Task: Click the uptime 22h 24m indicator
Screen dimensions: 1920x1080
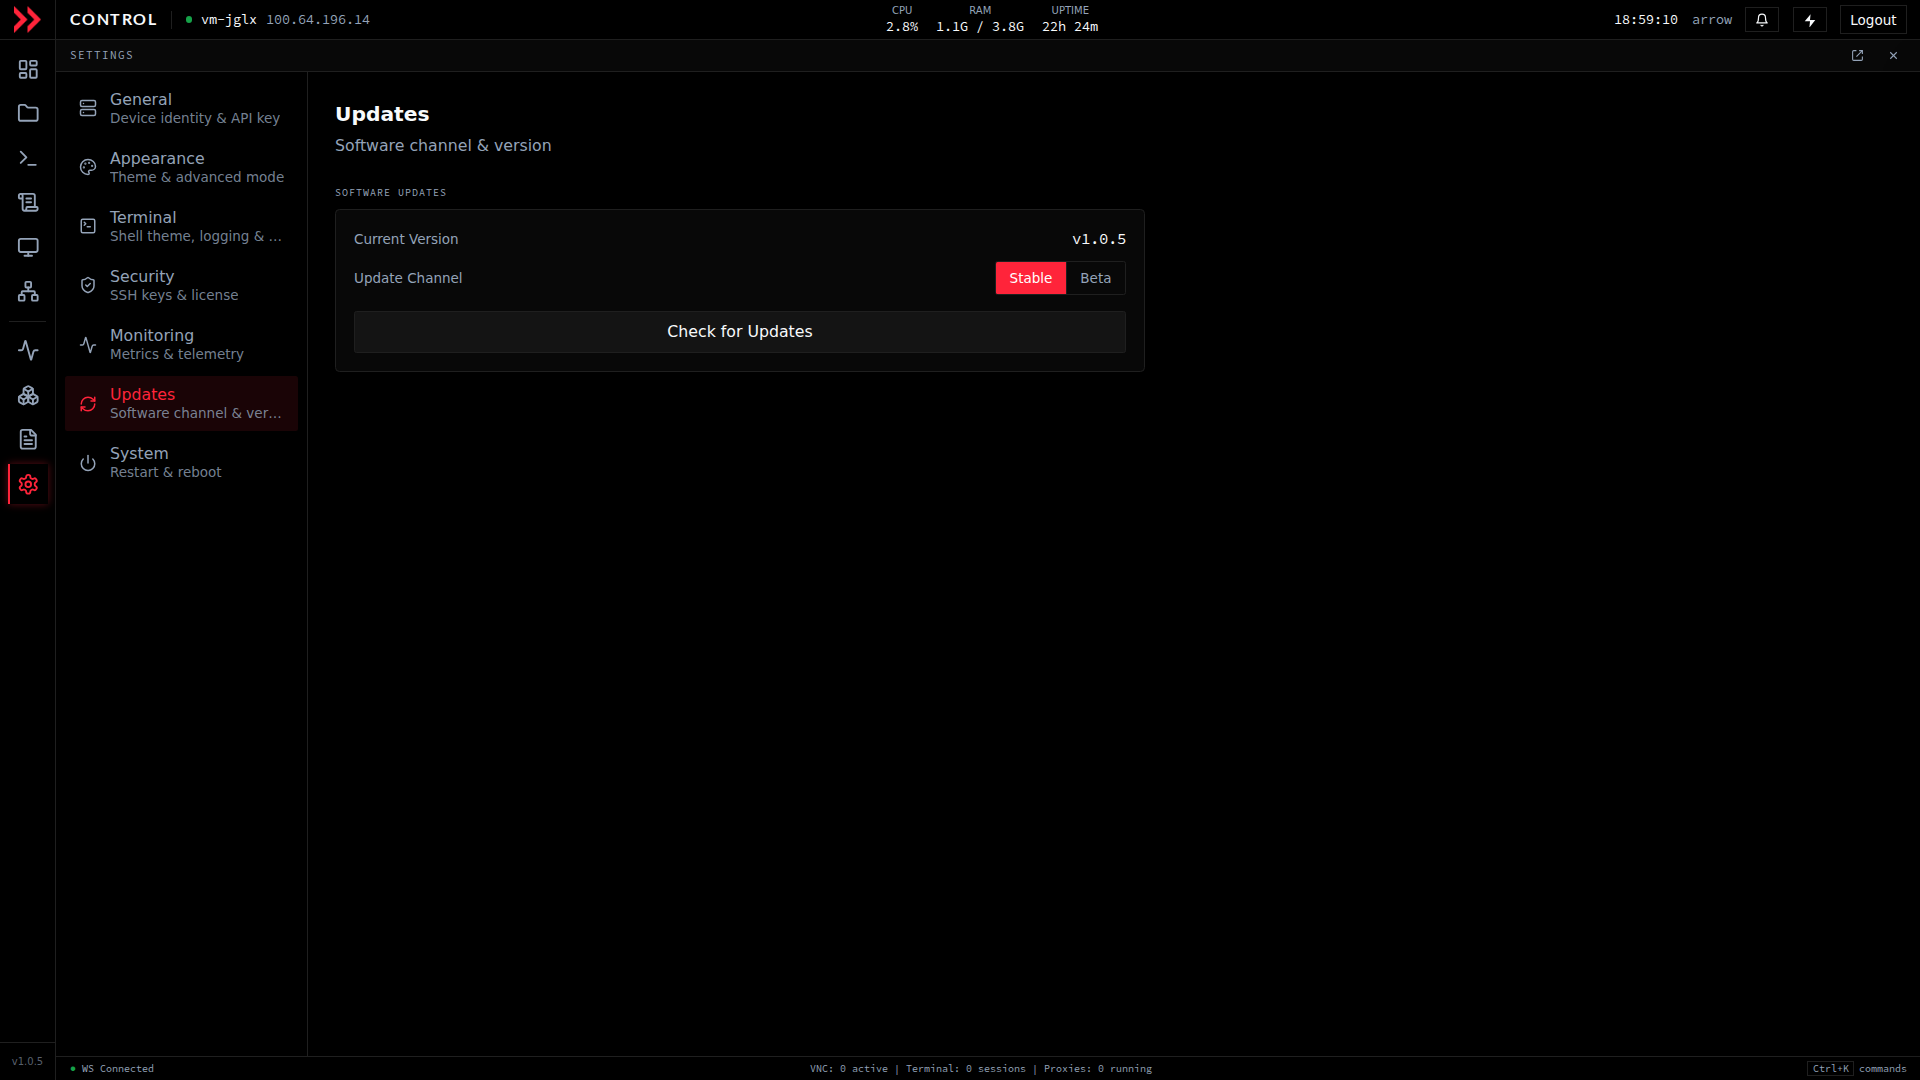Action: pos(1070,19)
